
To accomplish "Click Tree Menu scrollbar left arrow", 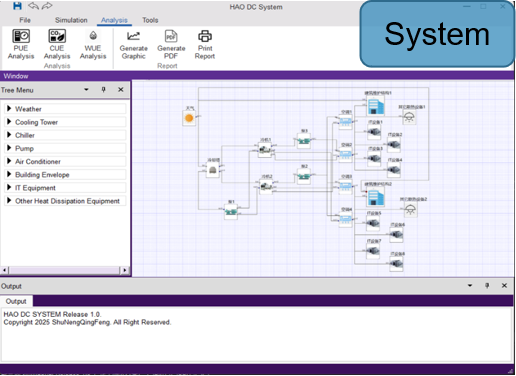I will (x=4, y=270).
